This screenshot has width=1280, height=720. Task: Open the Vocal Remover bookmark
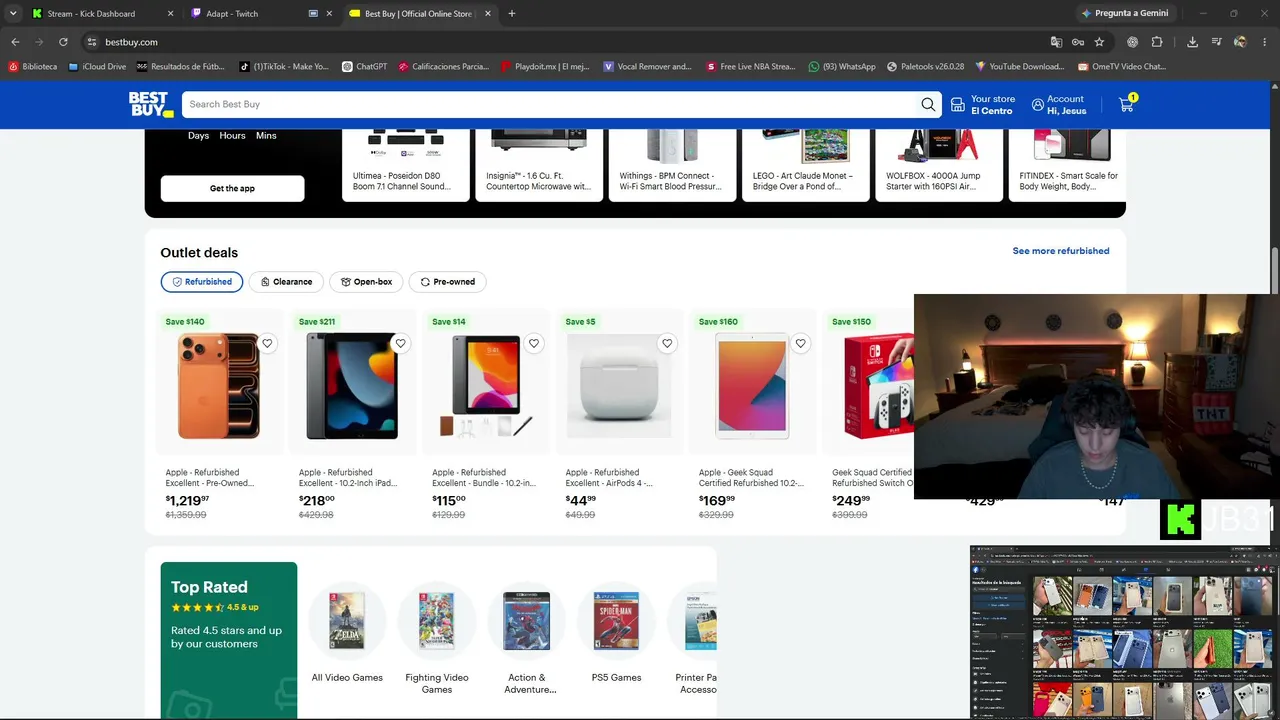648,67
